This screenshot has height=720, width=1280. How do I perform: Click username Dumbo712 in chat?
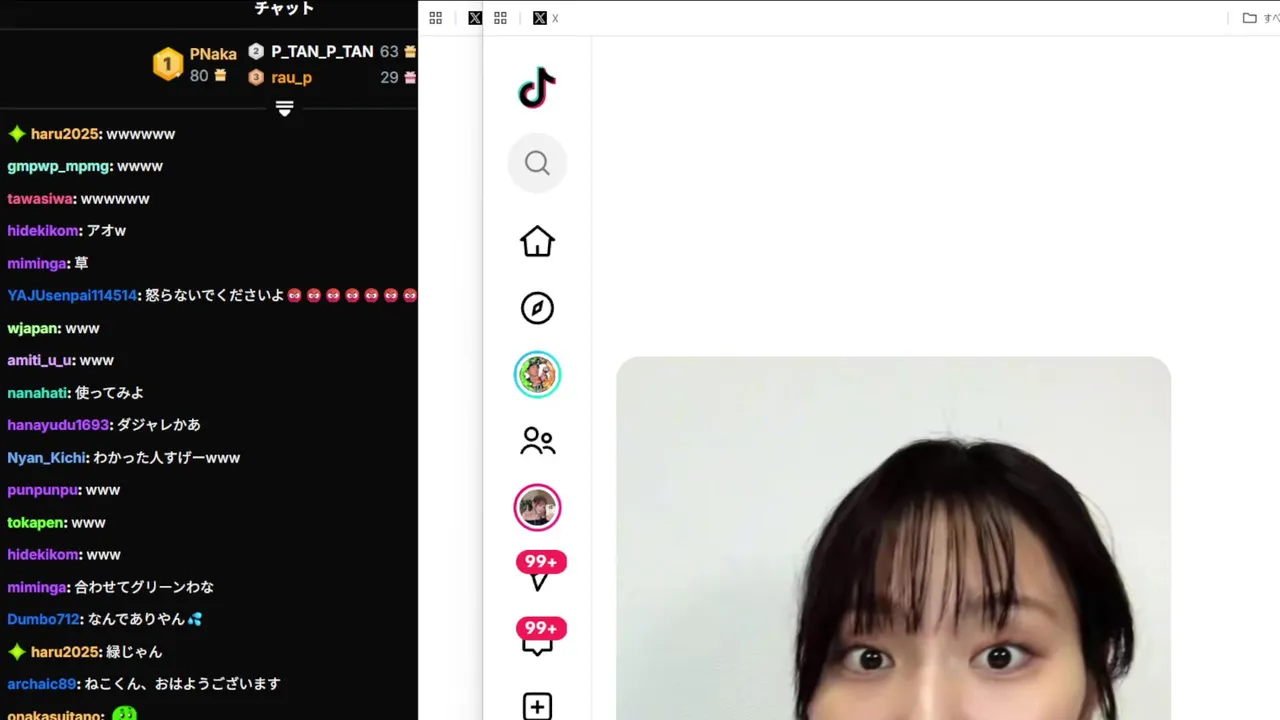click(44, 619)
